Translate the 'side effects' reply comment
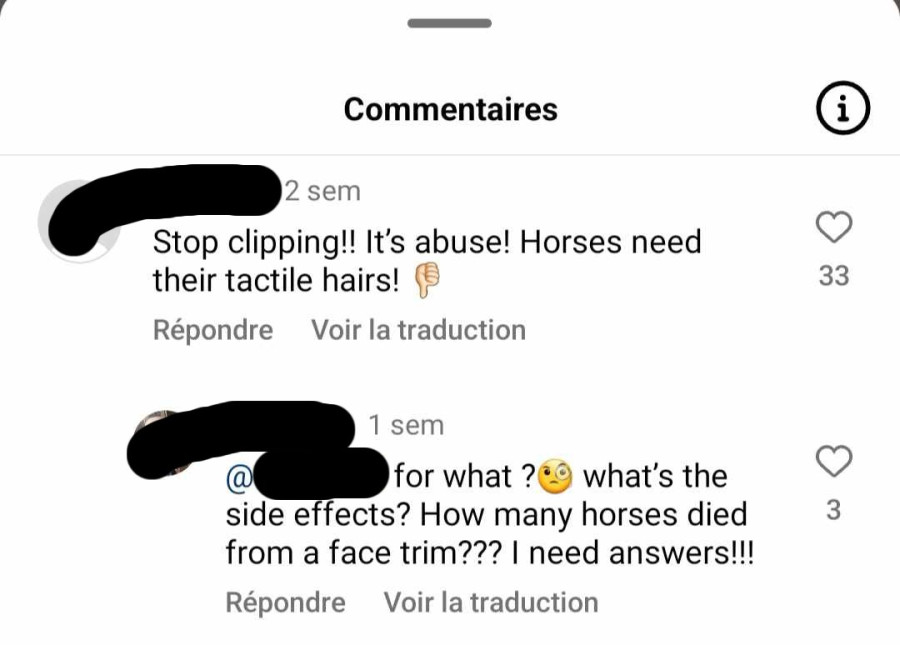The width and height of the screenshot is (900, 645). click(x=491, y=603)
